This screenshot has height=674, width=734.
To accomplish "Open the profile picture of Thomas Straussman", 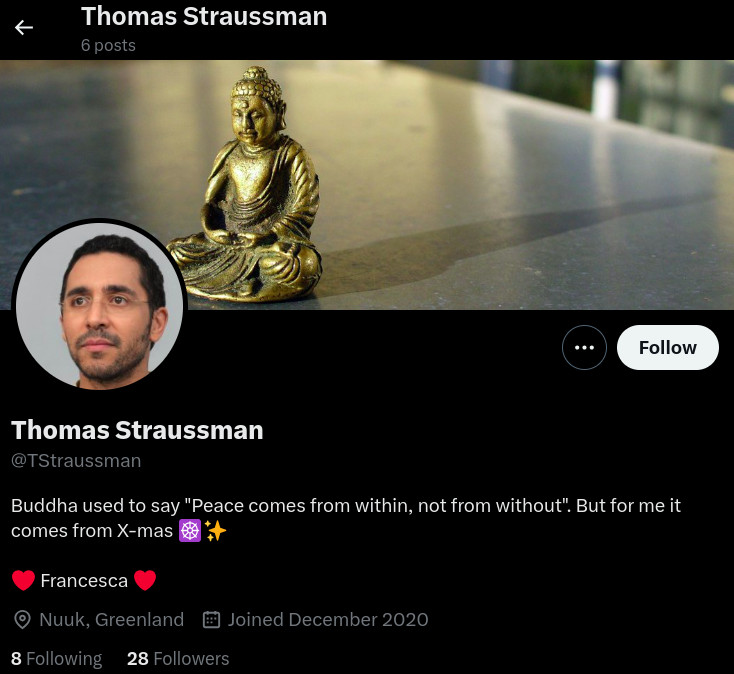I will (x=99, y=306).
